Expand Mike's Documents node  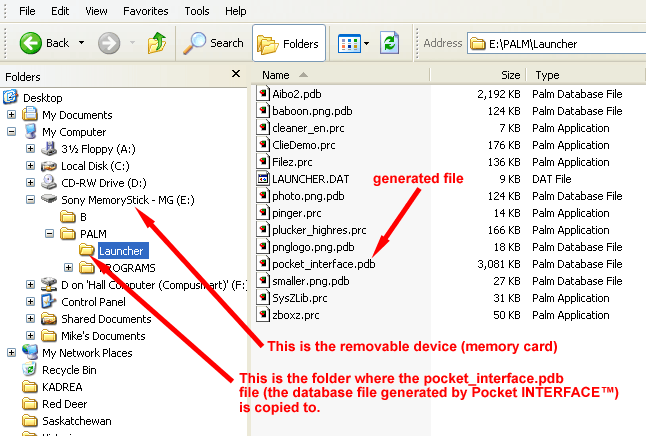tap(30, 335)
